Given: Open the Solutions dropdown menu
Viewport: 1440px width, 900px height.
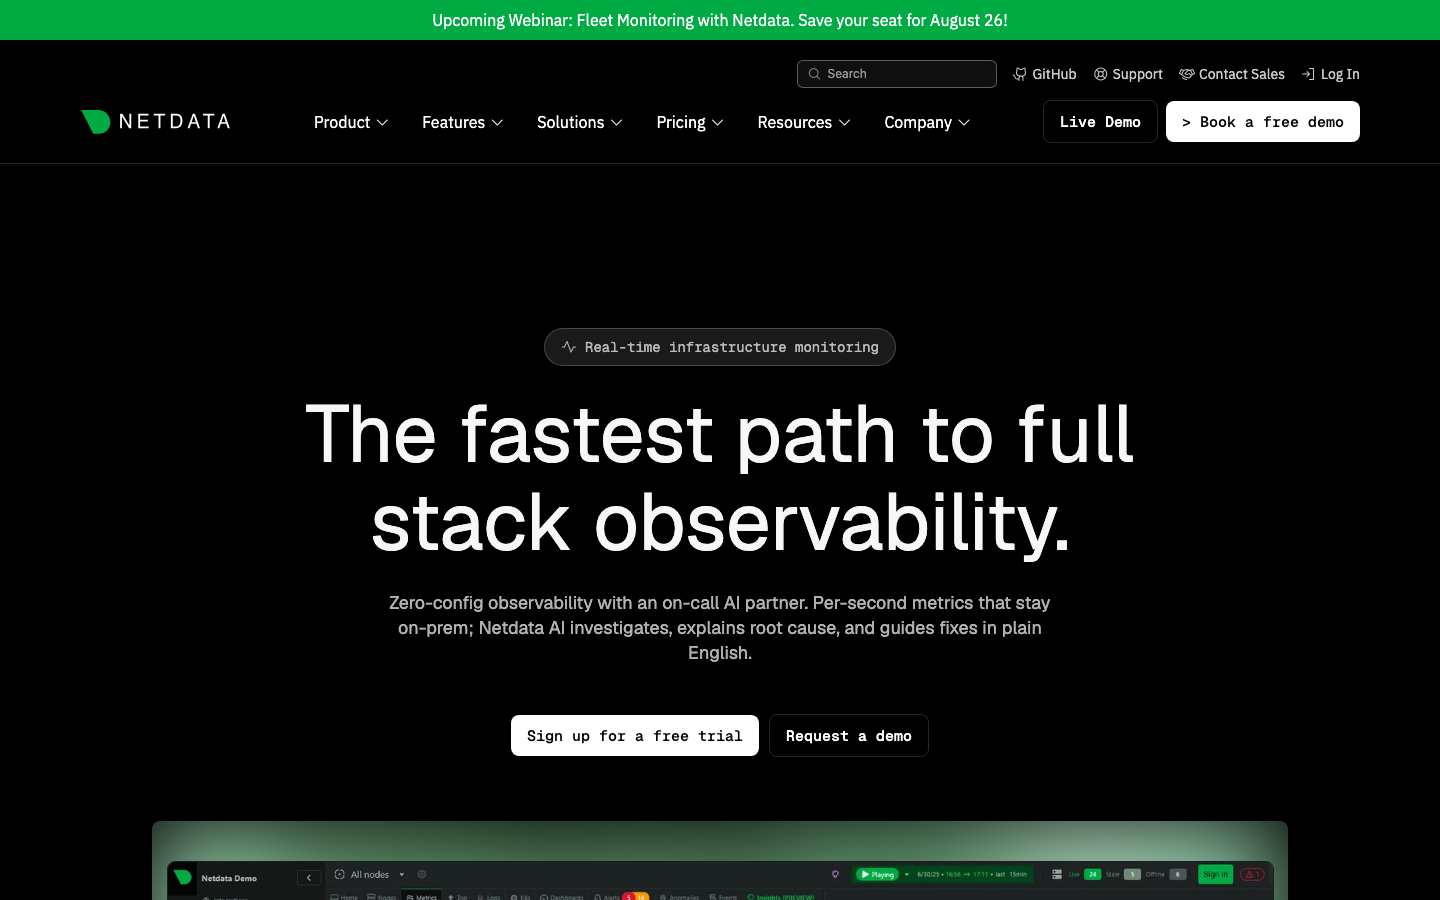Looking at the screenshot, I should [580, 122].
